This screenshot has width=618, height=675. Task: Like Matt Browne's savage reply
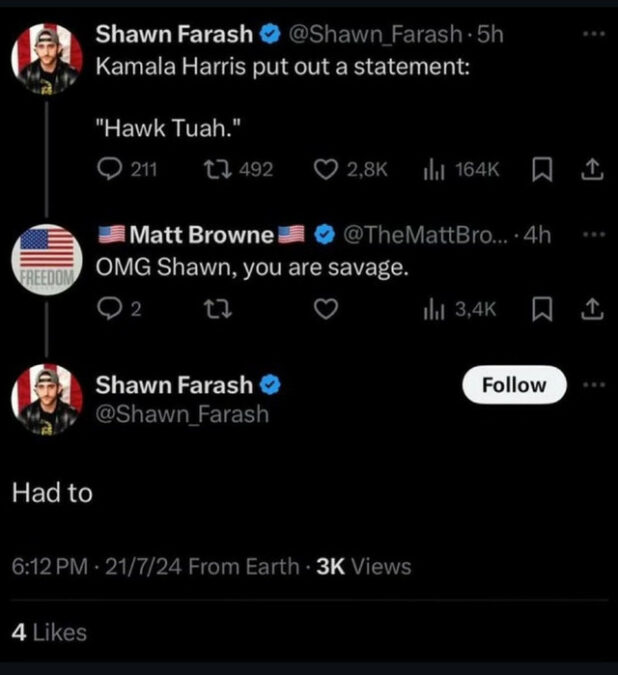pyautogui.click(x=323, y=309)
